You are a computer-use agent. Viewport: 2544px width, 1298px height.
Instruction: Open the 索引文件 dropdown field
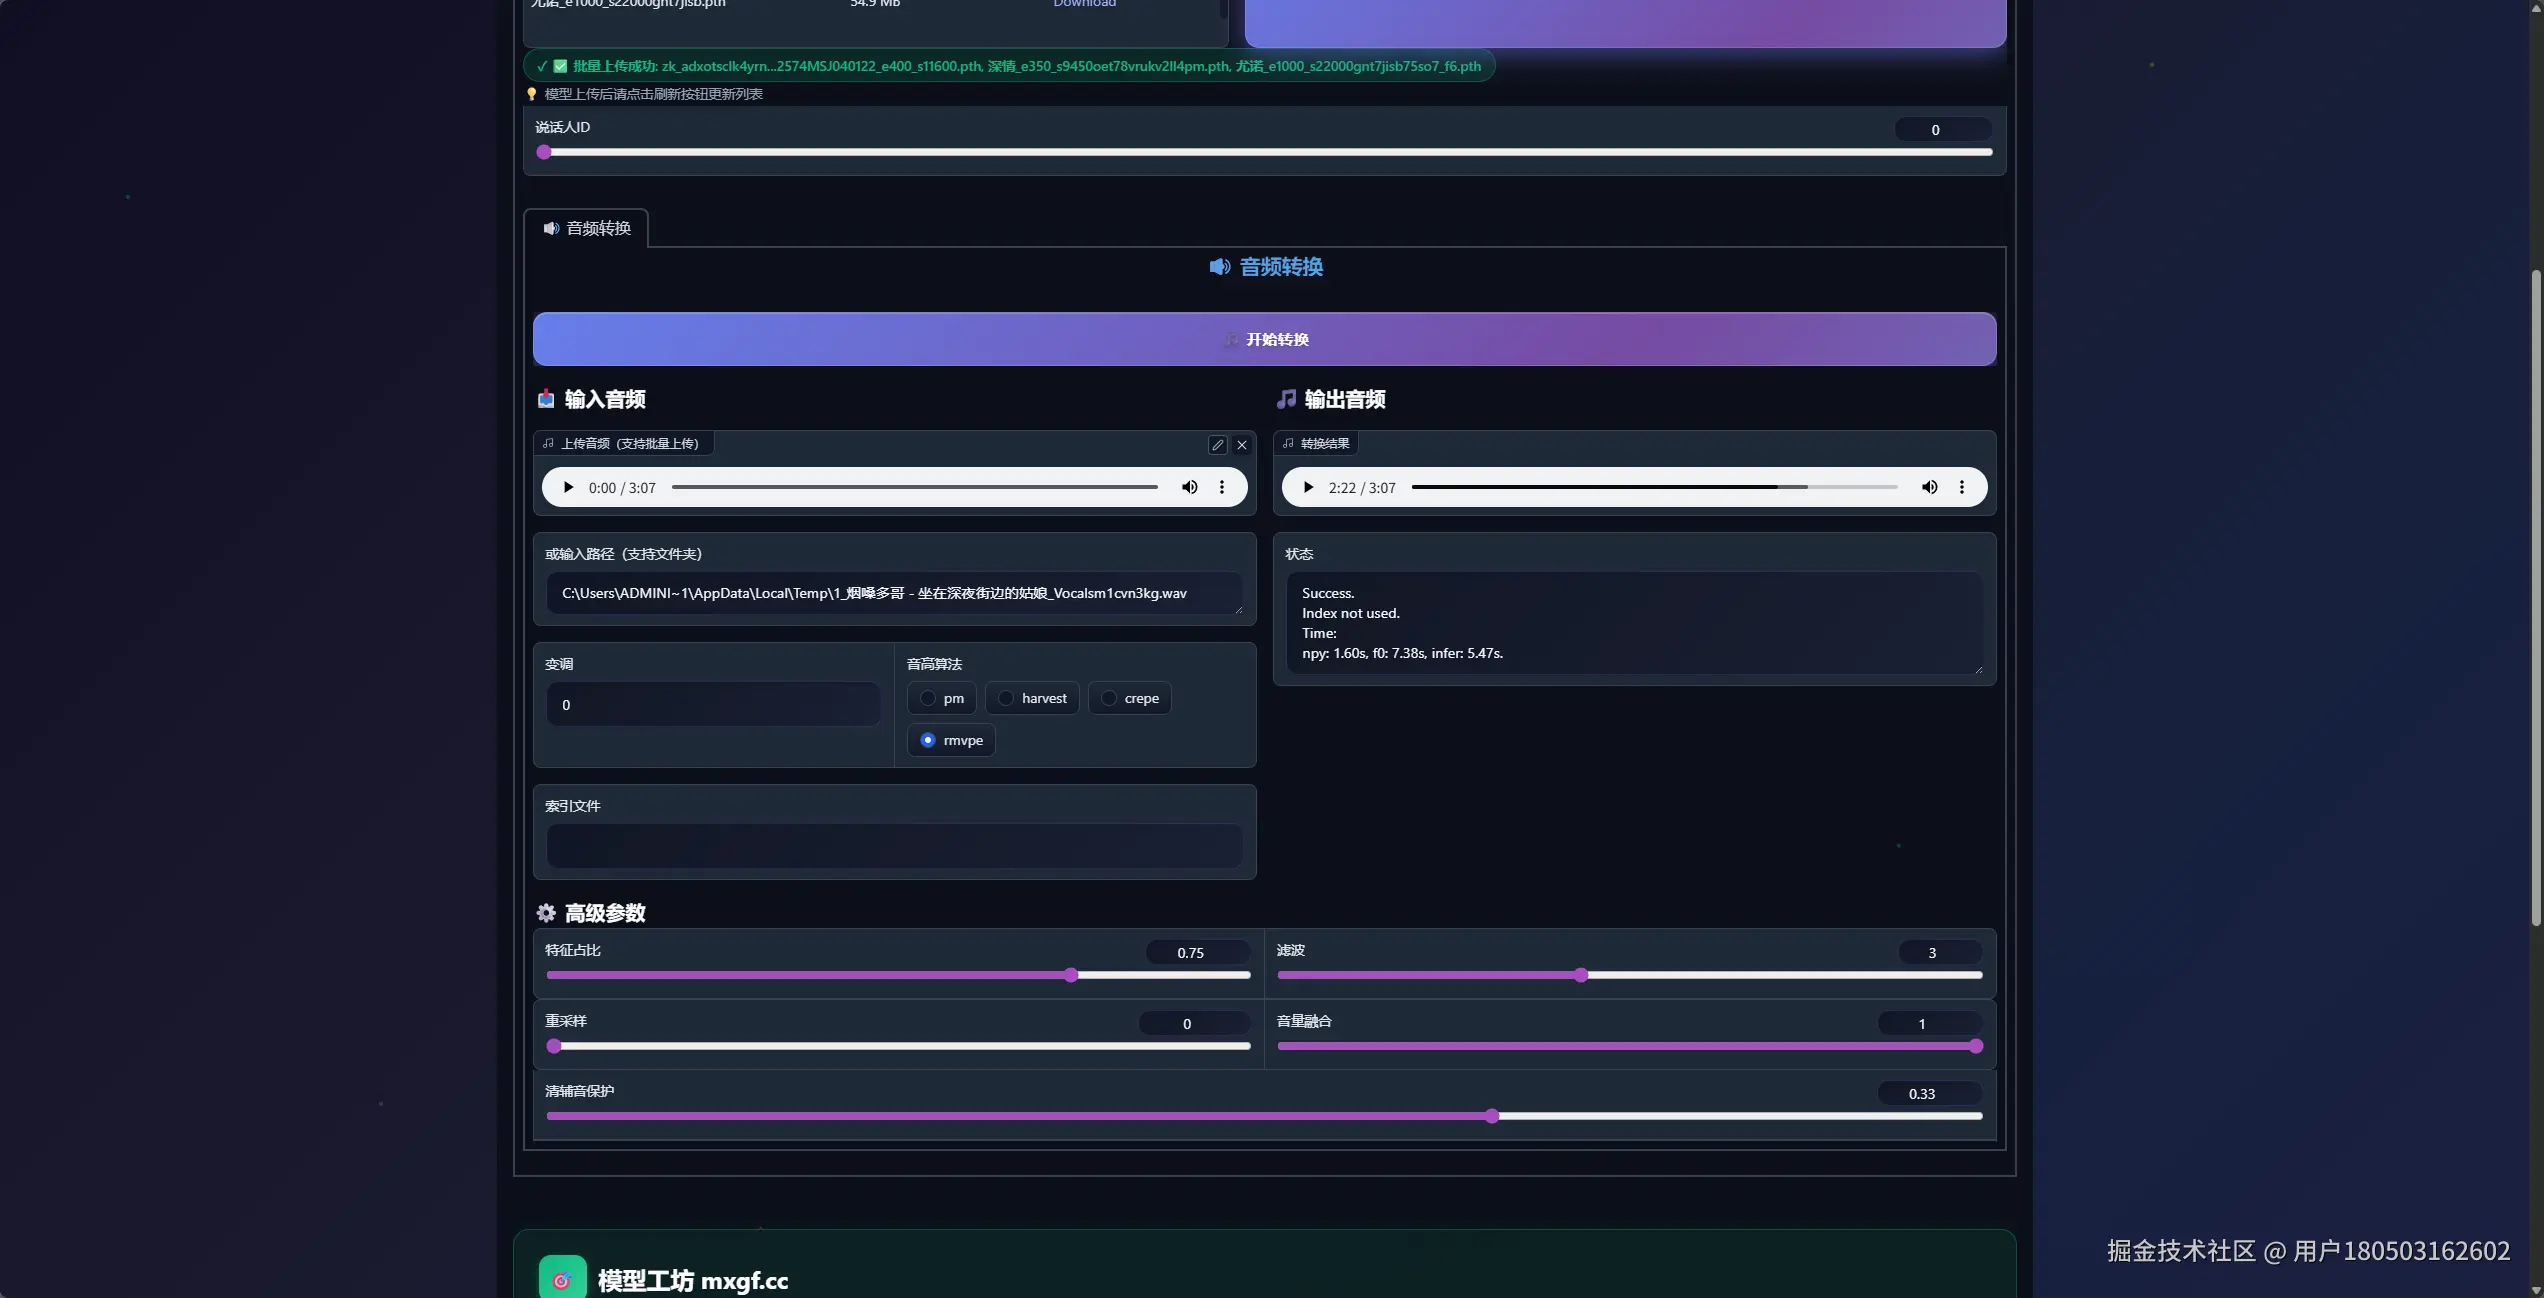pos(894,847)
